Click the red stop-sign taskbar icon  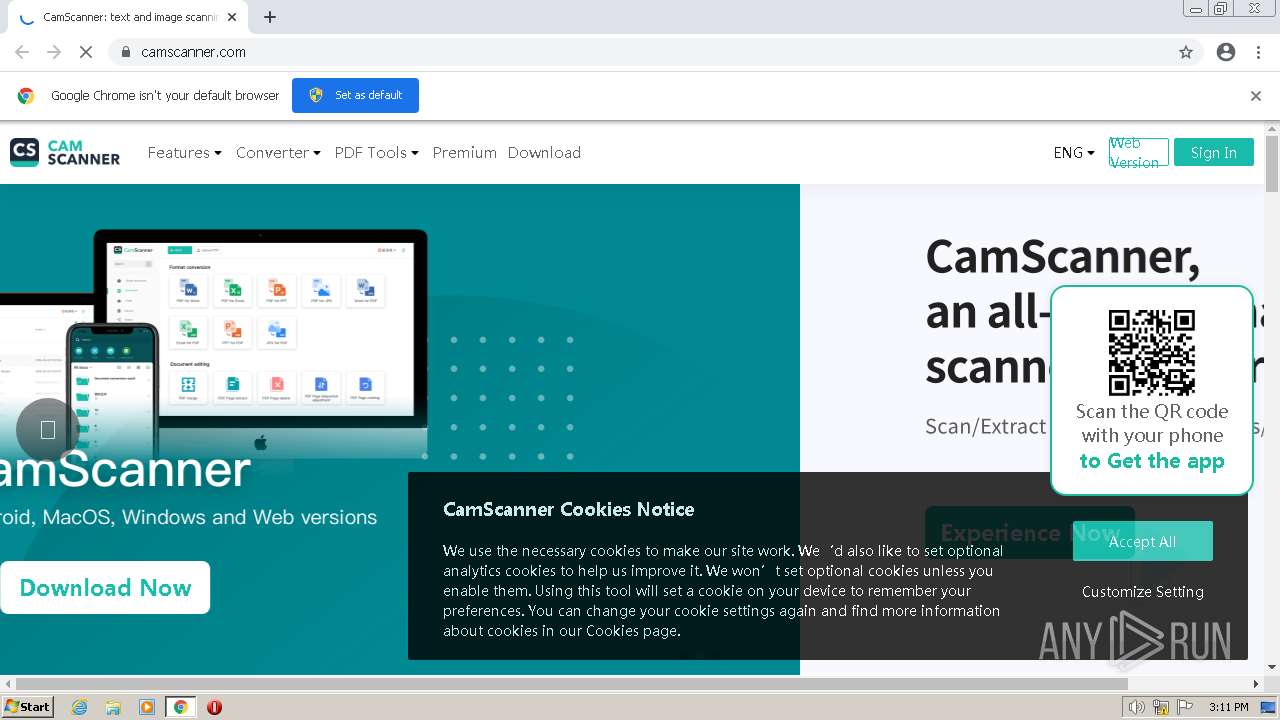coord(214,707)
